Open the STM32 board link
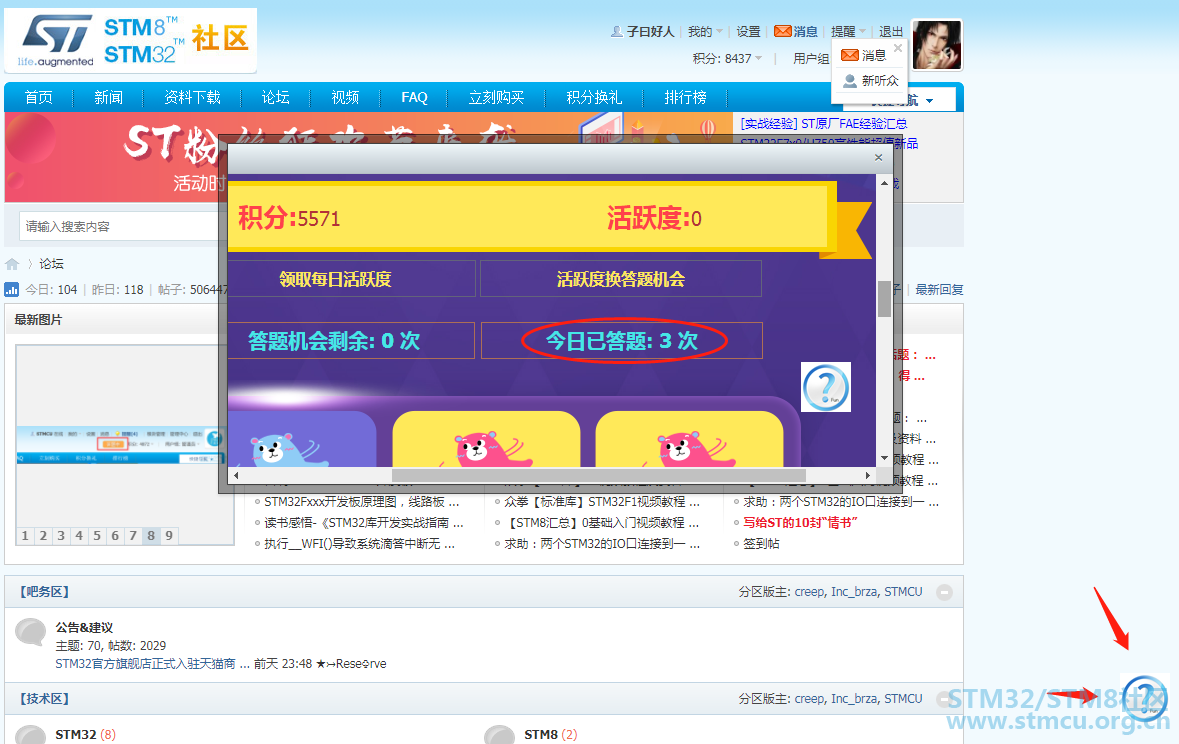The image size is (1179, 744). point(75,734)
